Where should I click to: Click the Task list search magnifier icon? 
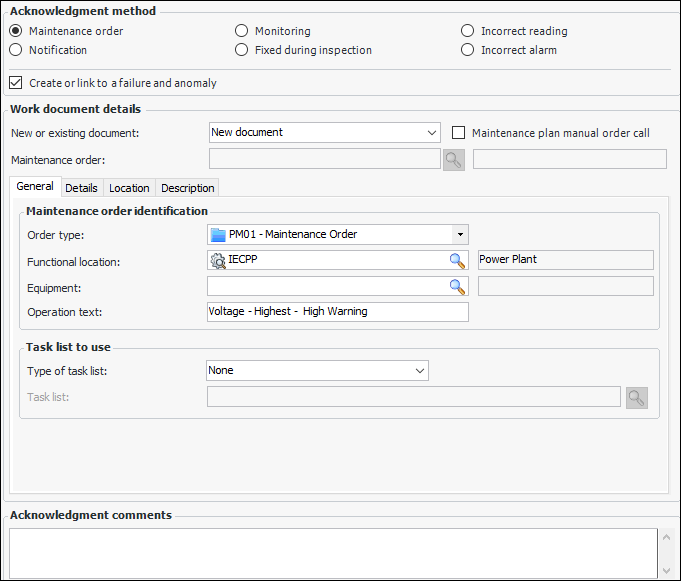pos(637,397)
